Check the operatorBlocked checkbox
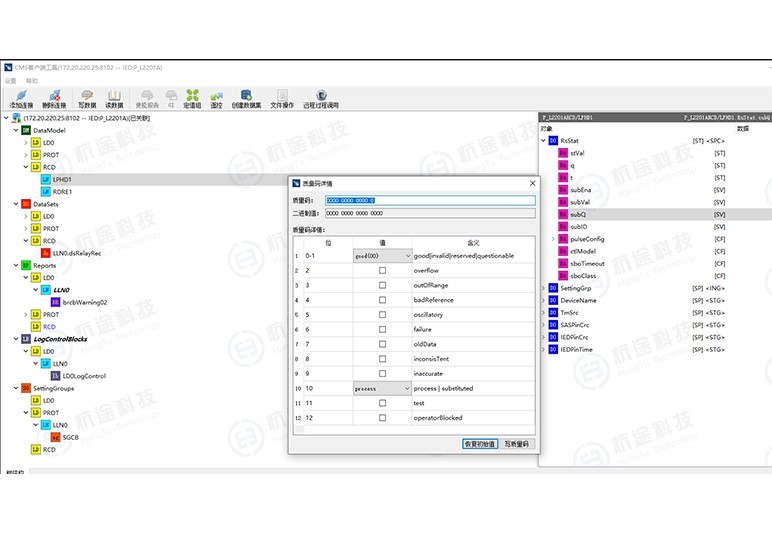The height and width of the screenshot is (534, 772). coord(382,417)
